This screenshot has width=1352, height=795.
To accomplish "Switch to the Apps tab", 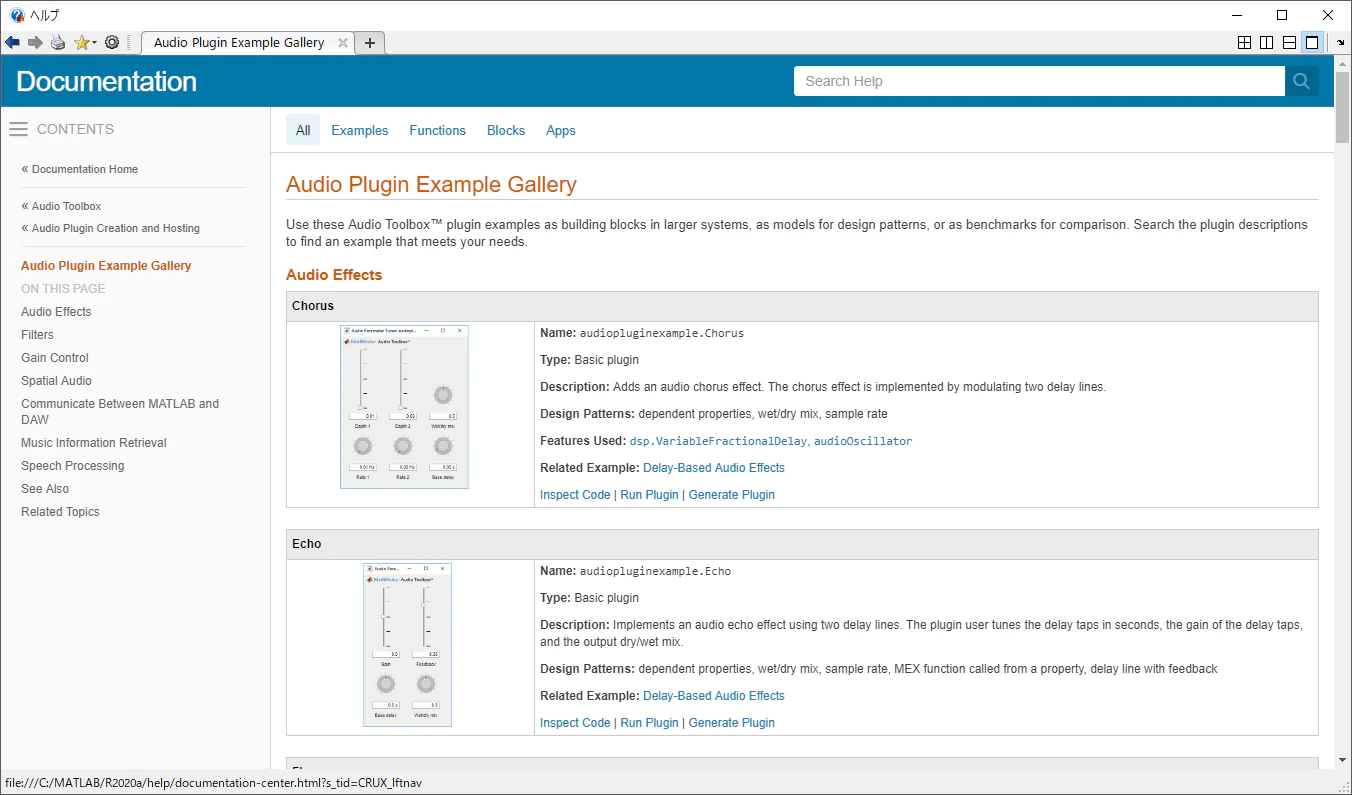I will tap(561, 130).
